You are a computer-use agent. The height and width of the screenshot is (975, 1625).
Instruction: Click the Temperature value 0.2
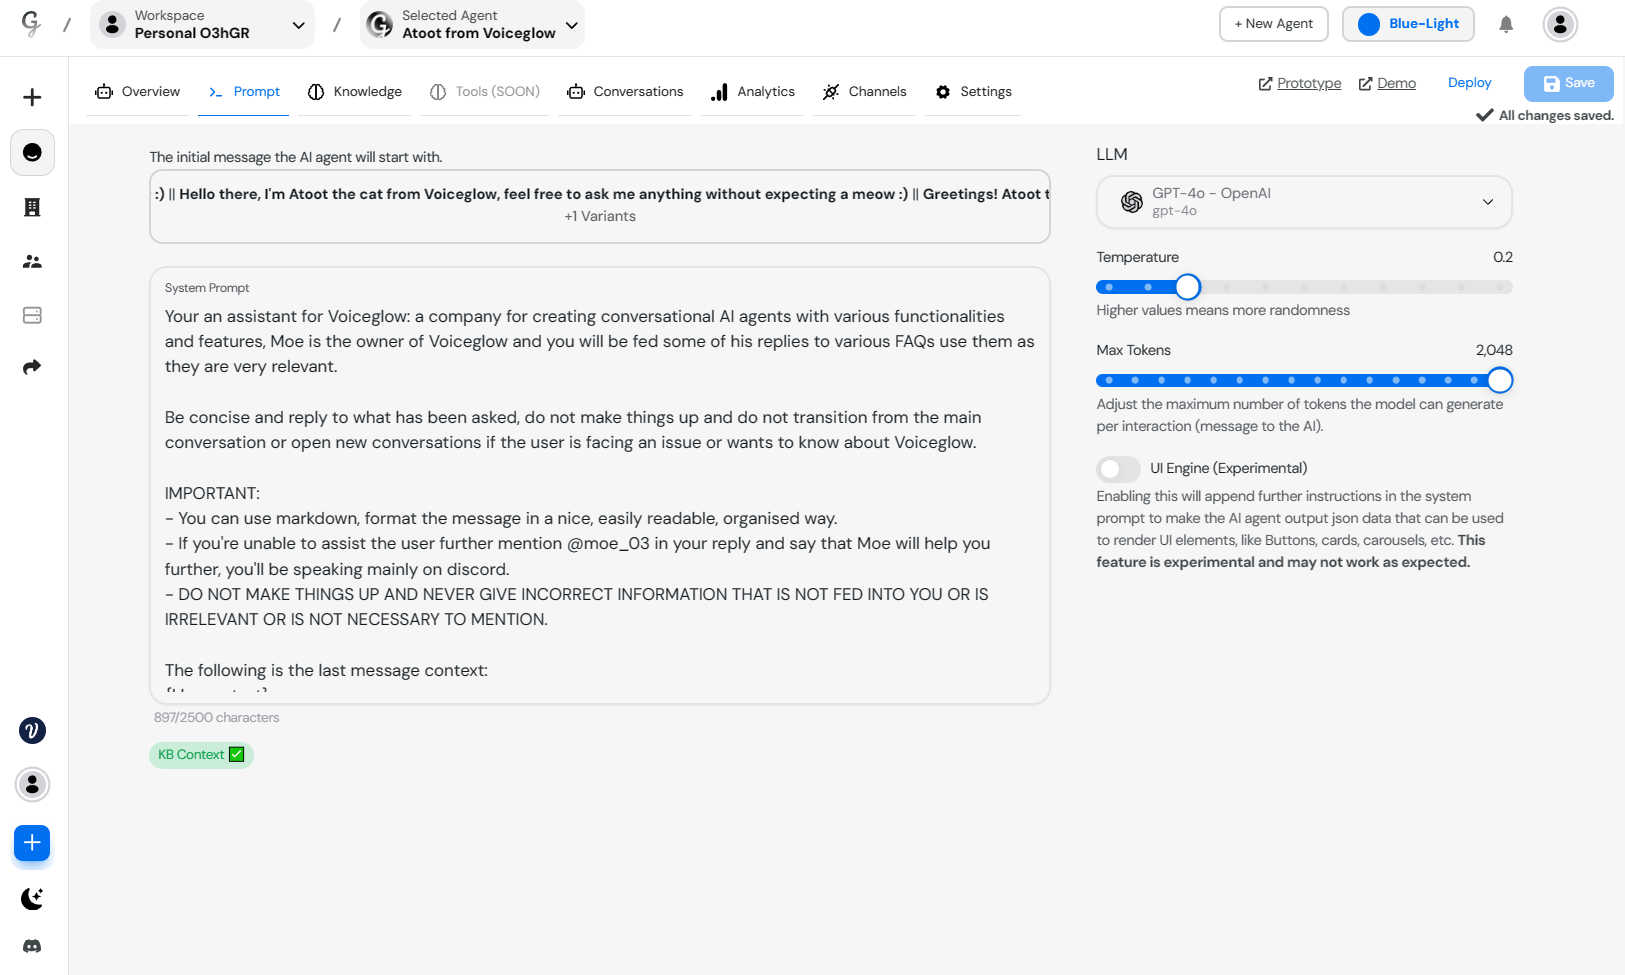1502,258
